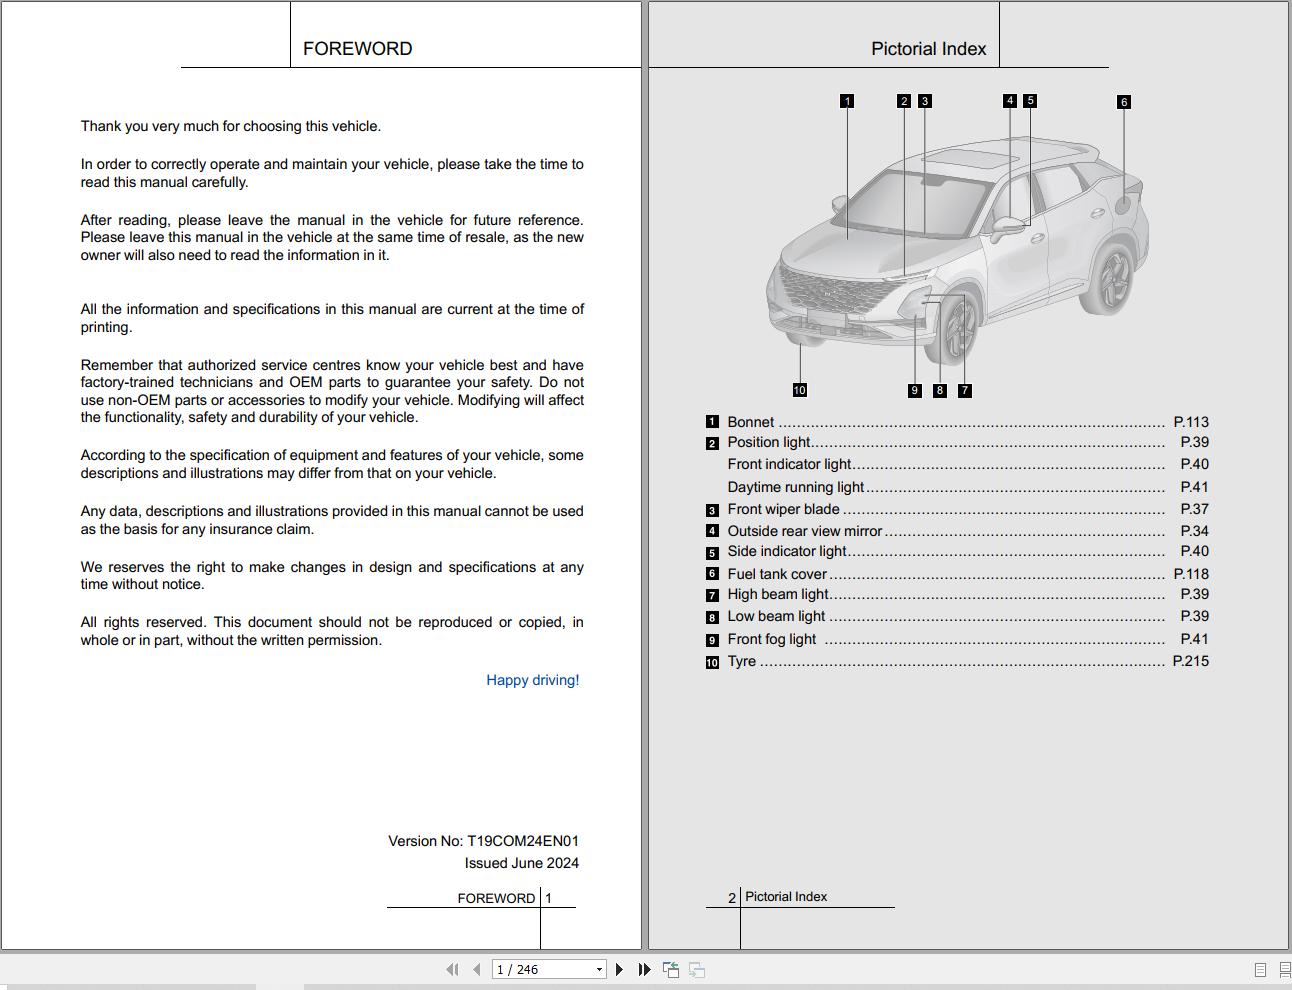Open the Bonnet P.113 index entry

click(x=751, y=421)
